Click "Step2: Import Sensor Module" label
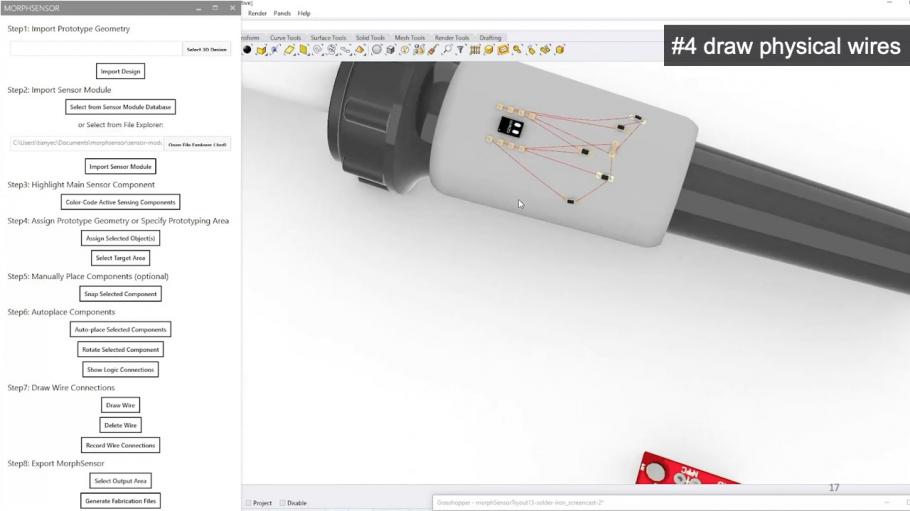 point(59,90)
